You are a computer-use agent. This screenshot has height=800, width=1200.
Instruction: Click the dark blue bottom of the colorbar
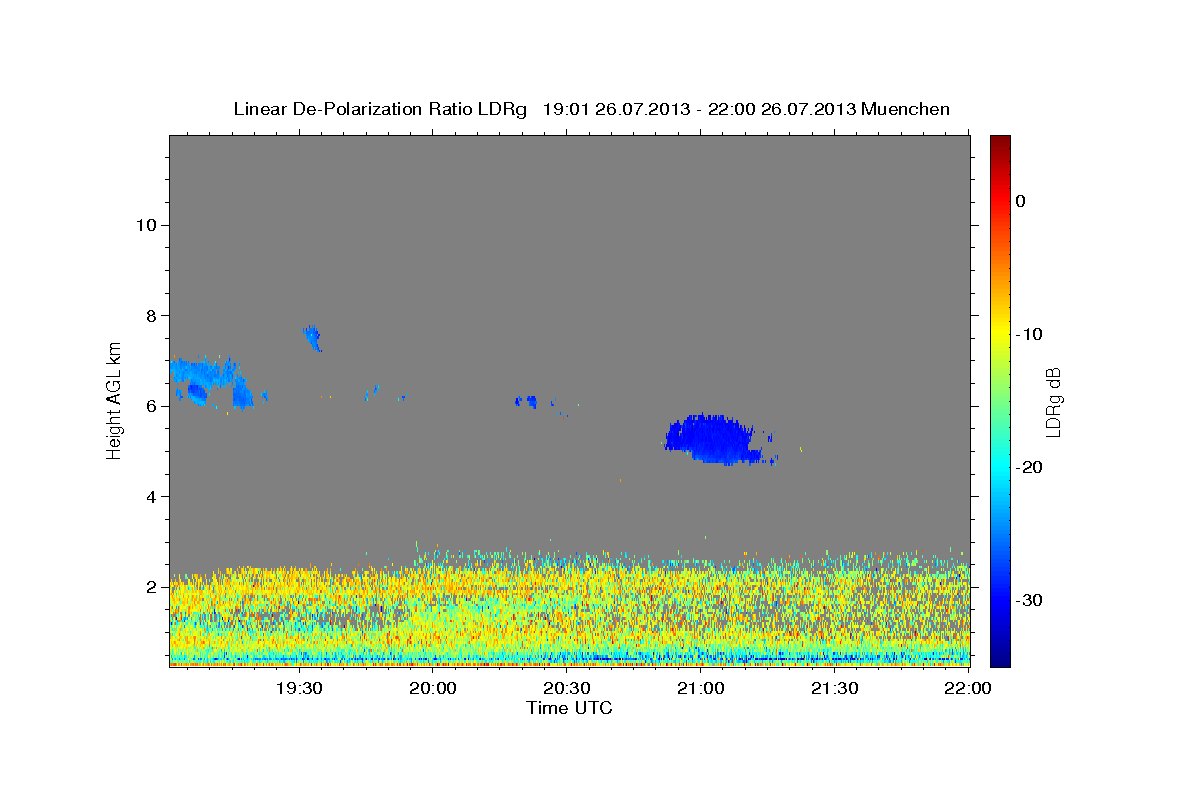click(1000, 655)
